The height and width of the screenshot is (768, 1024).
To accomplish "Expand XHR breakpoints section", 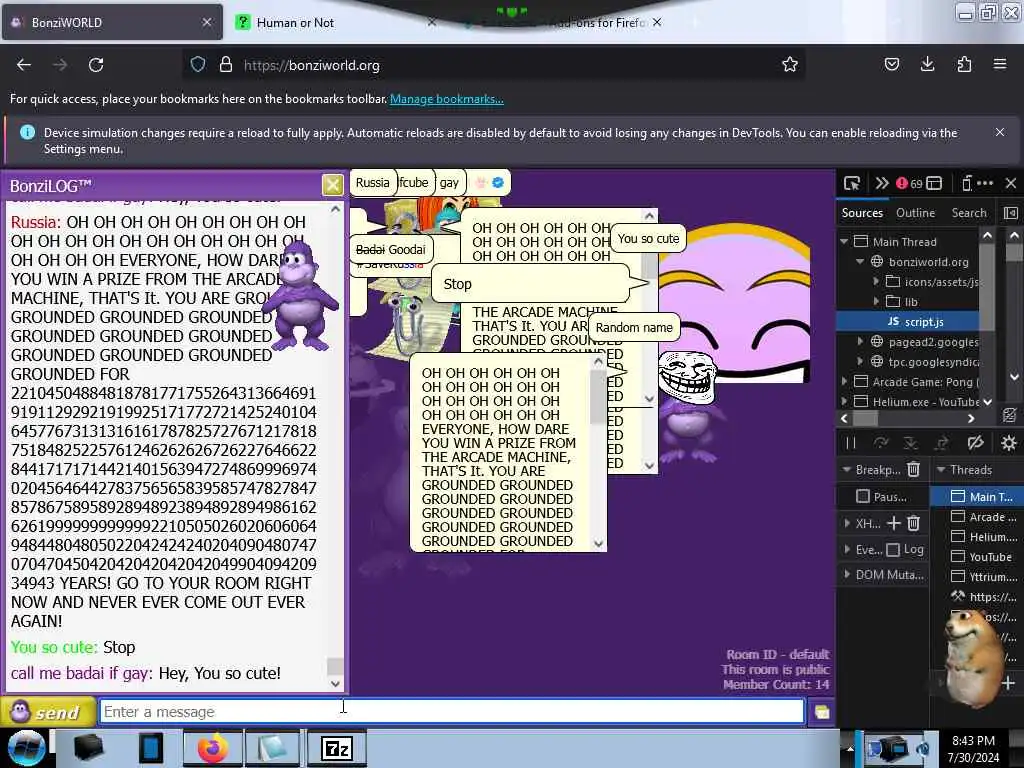I will click(x=847, y=523).
